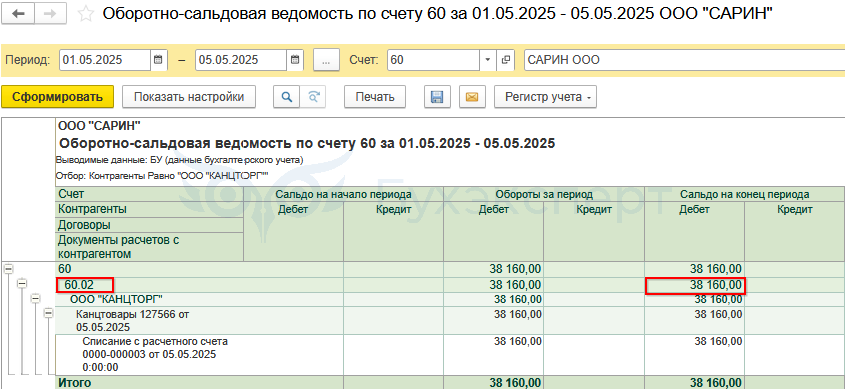Screen dimensions: 845x389
Task: Send report by email envelope icon
Action: pyautogui.click(x=472, y=97)
